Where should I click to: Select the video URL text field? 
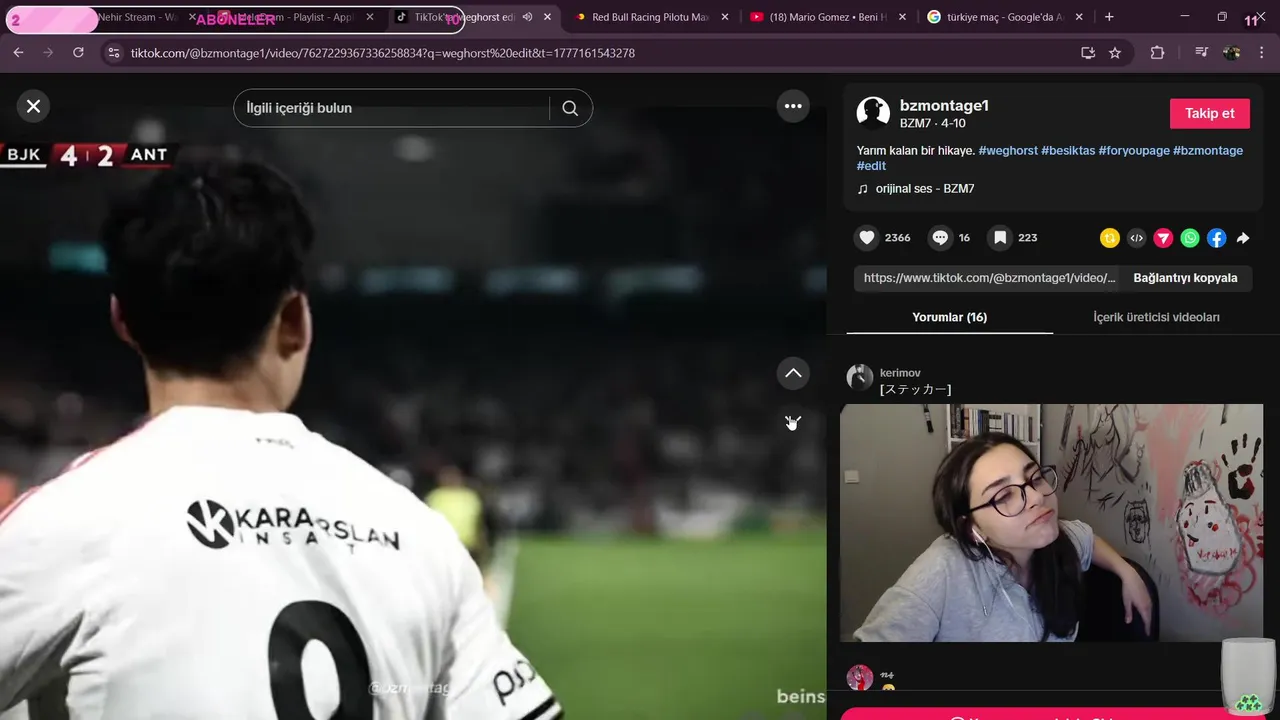click(x=989, y=278)
